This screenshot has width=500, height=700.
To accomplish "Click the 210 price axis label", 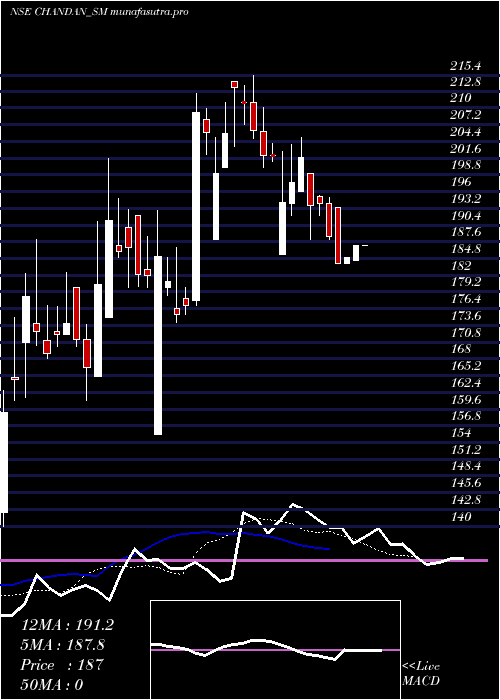I will [461, 98].
